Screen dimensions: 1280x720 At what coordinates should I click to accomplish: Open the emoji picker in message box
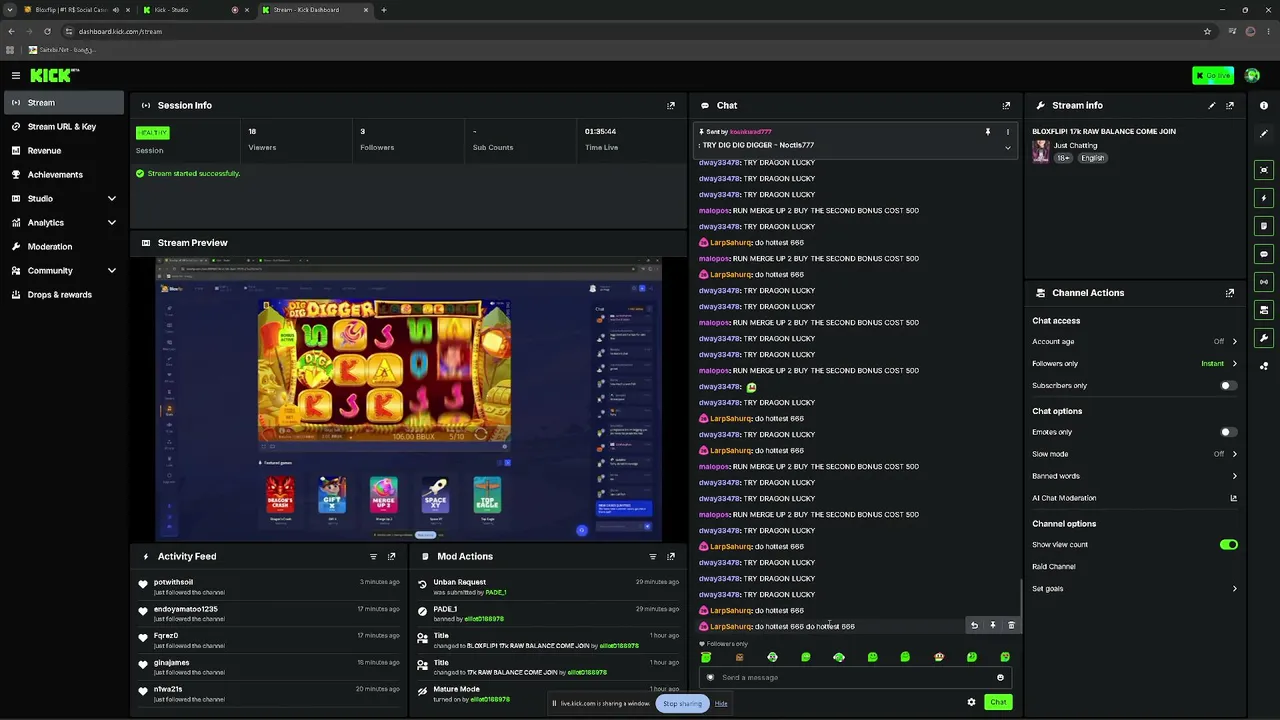pos(1000,677)
